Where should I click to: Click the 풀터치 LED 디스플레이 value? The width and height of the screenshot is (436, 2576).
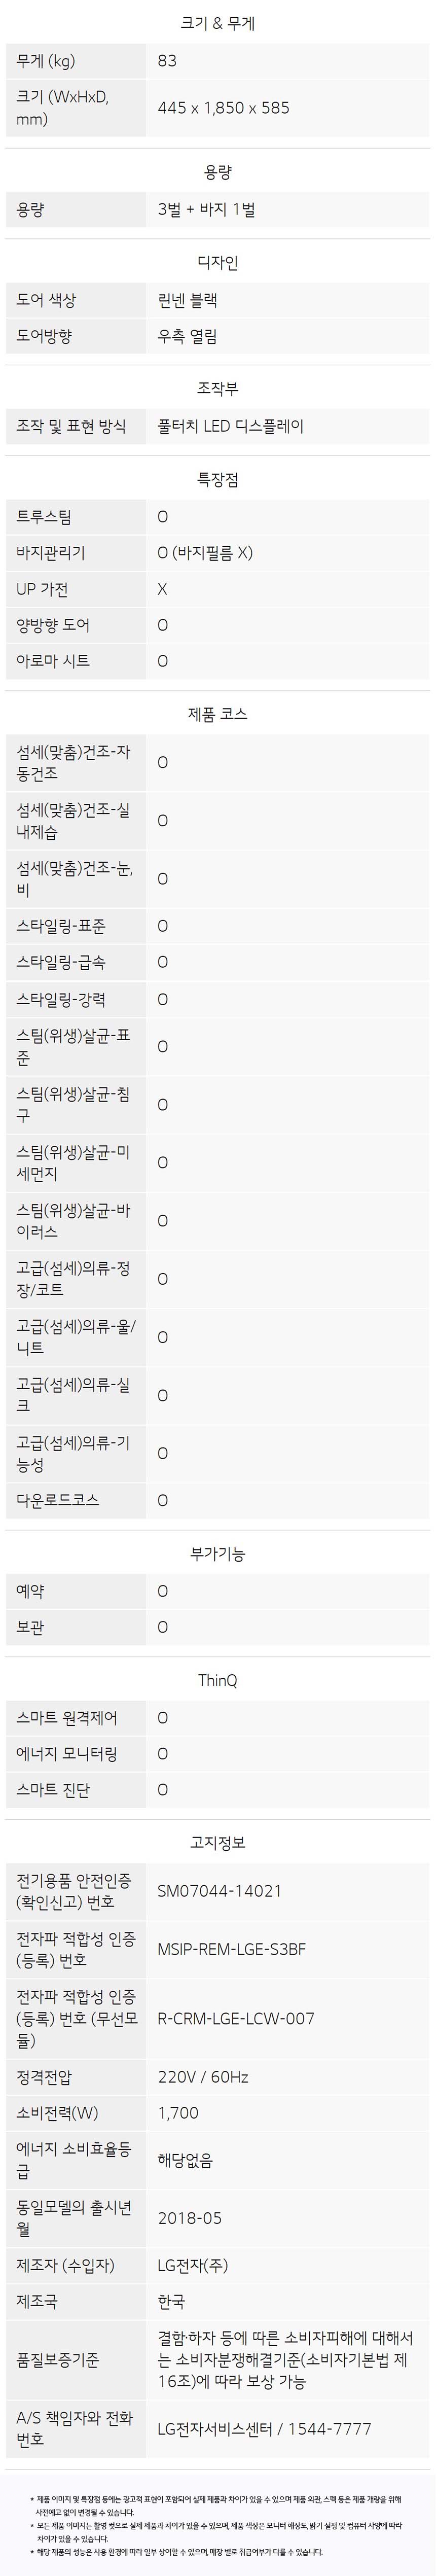230,426
